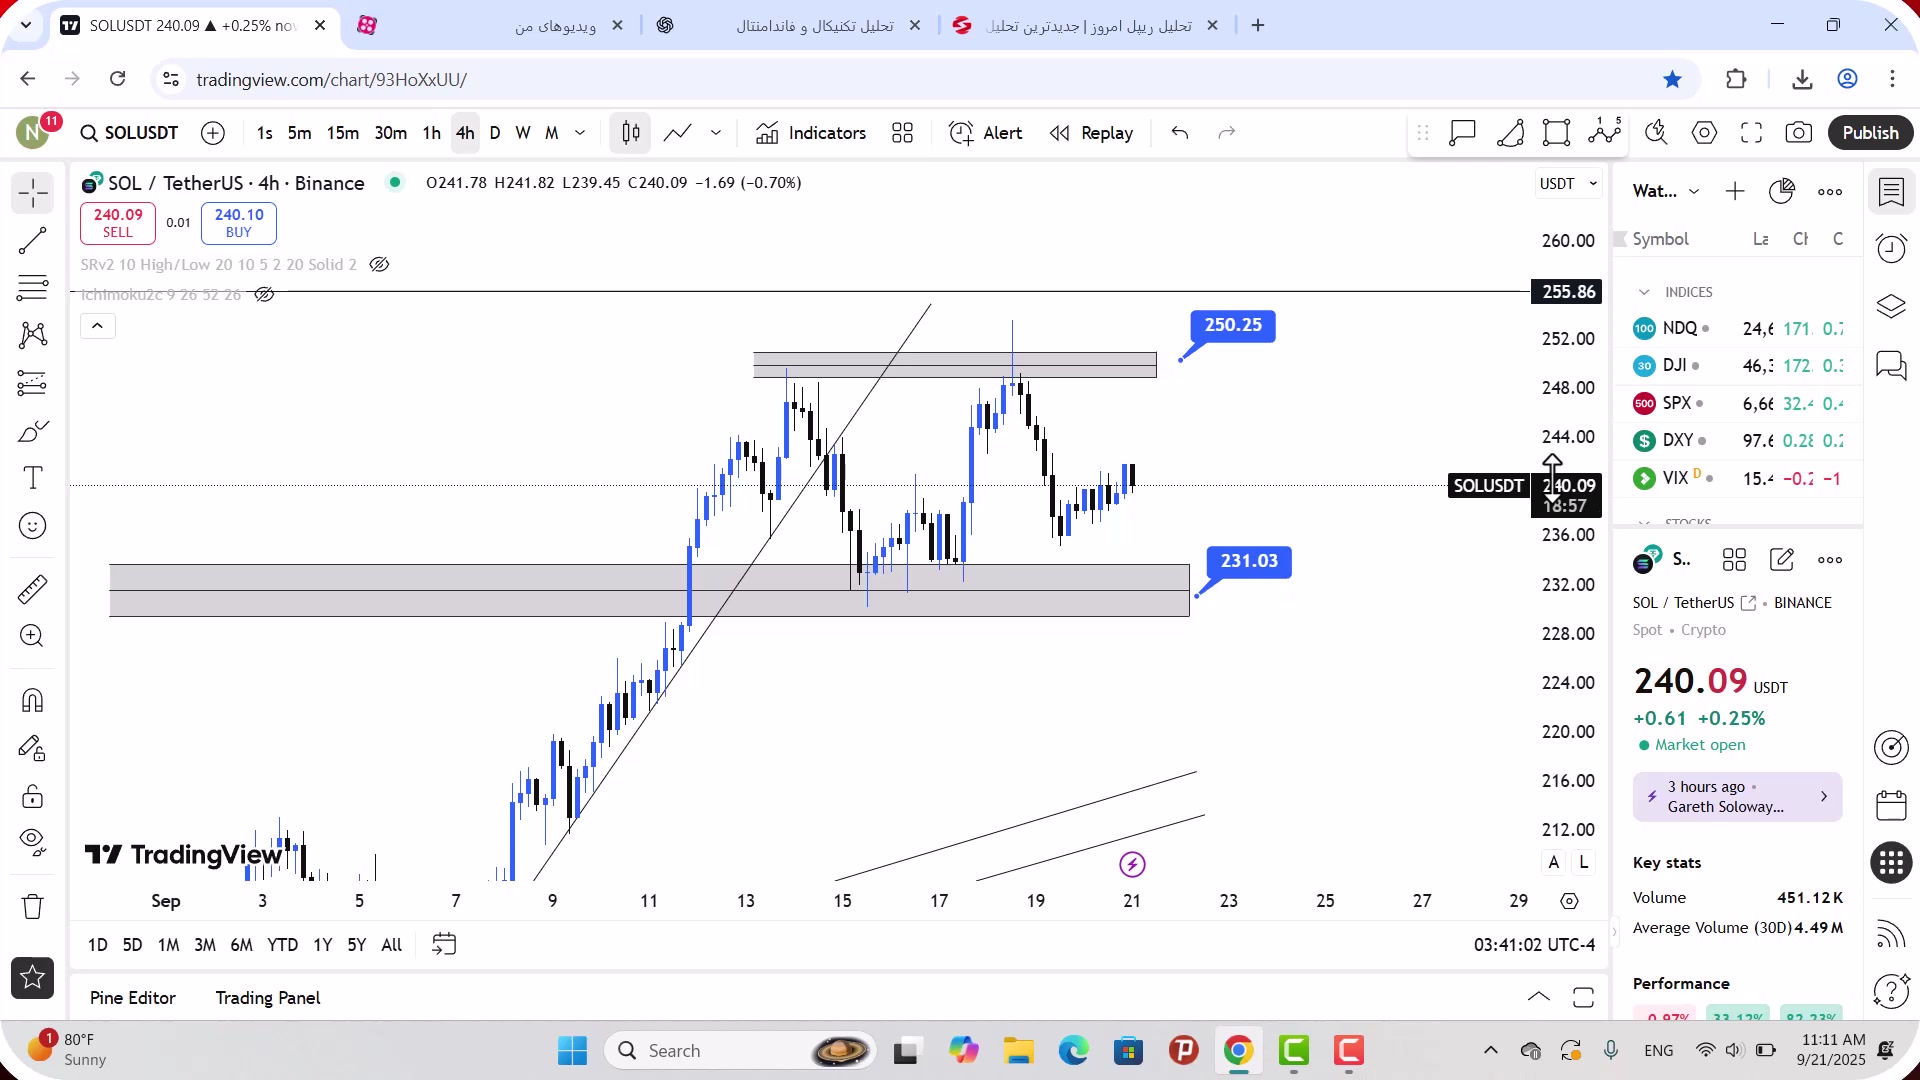Screen dimensions: 1920x1080
Task: Open Chrome from the taskbar
Action: point(1239,1051)
